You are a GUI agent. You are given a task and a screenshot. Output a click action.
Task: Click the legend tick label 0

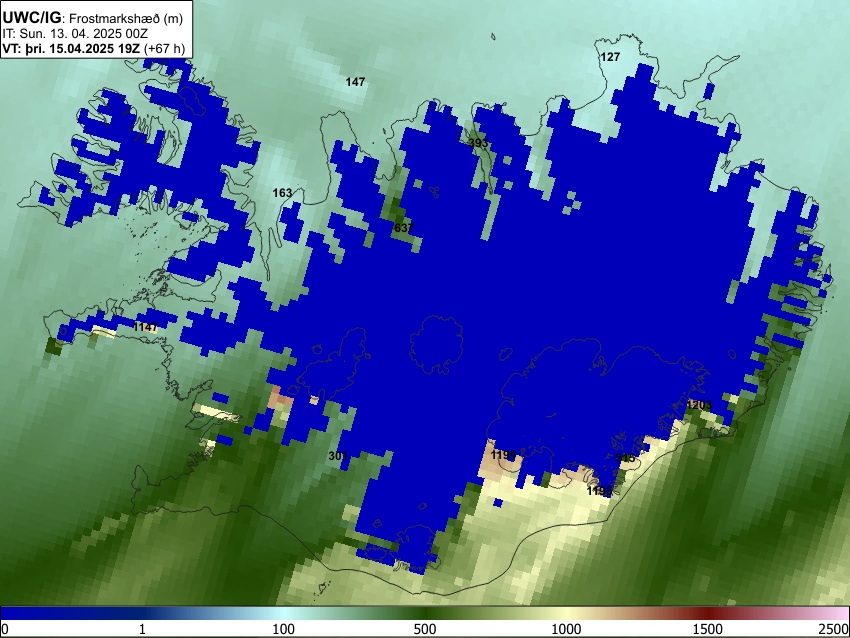point(5,629)
